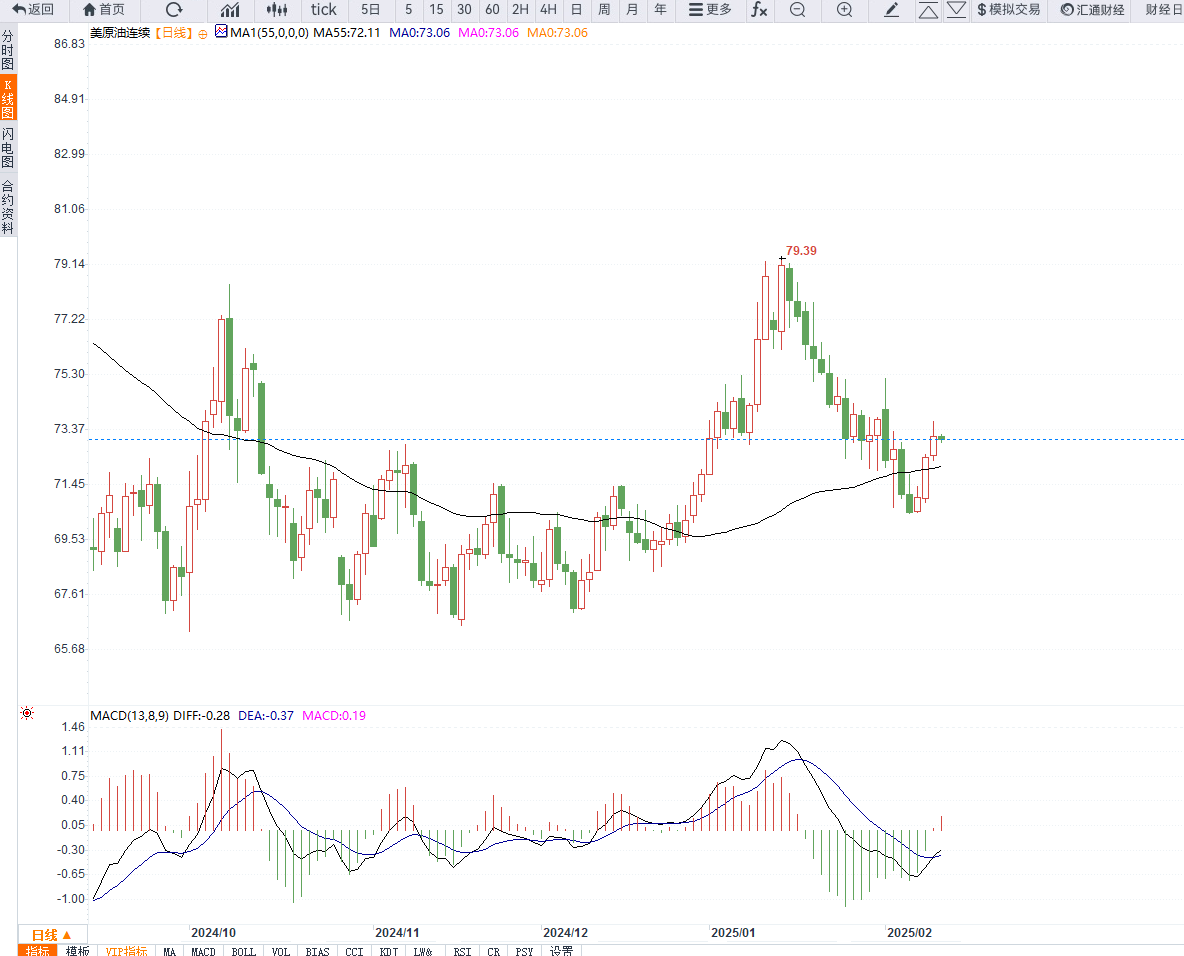Viewport: 1184px width, 956px height.
Task: Open the 更多 more options menu
Action: tap(710, 10)
